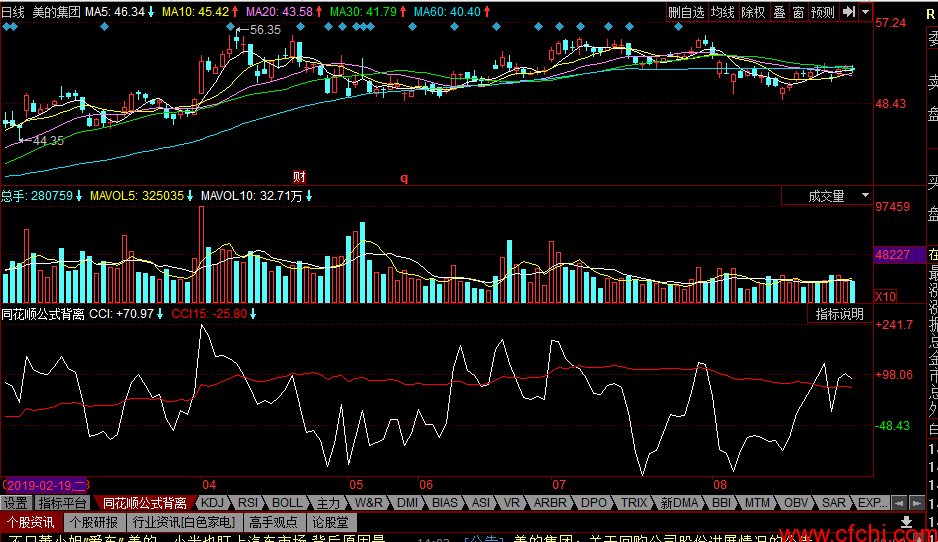Switch to the EXP... indicator tab
Image resolution: width=938 pixels, height=542 pixels.
point(872,503)
